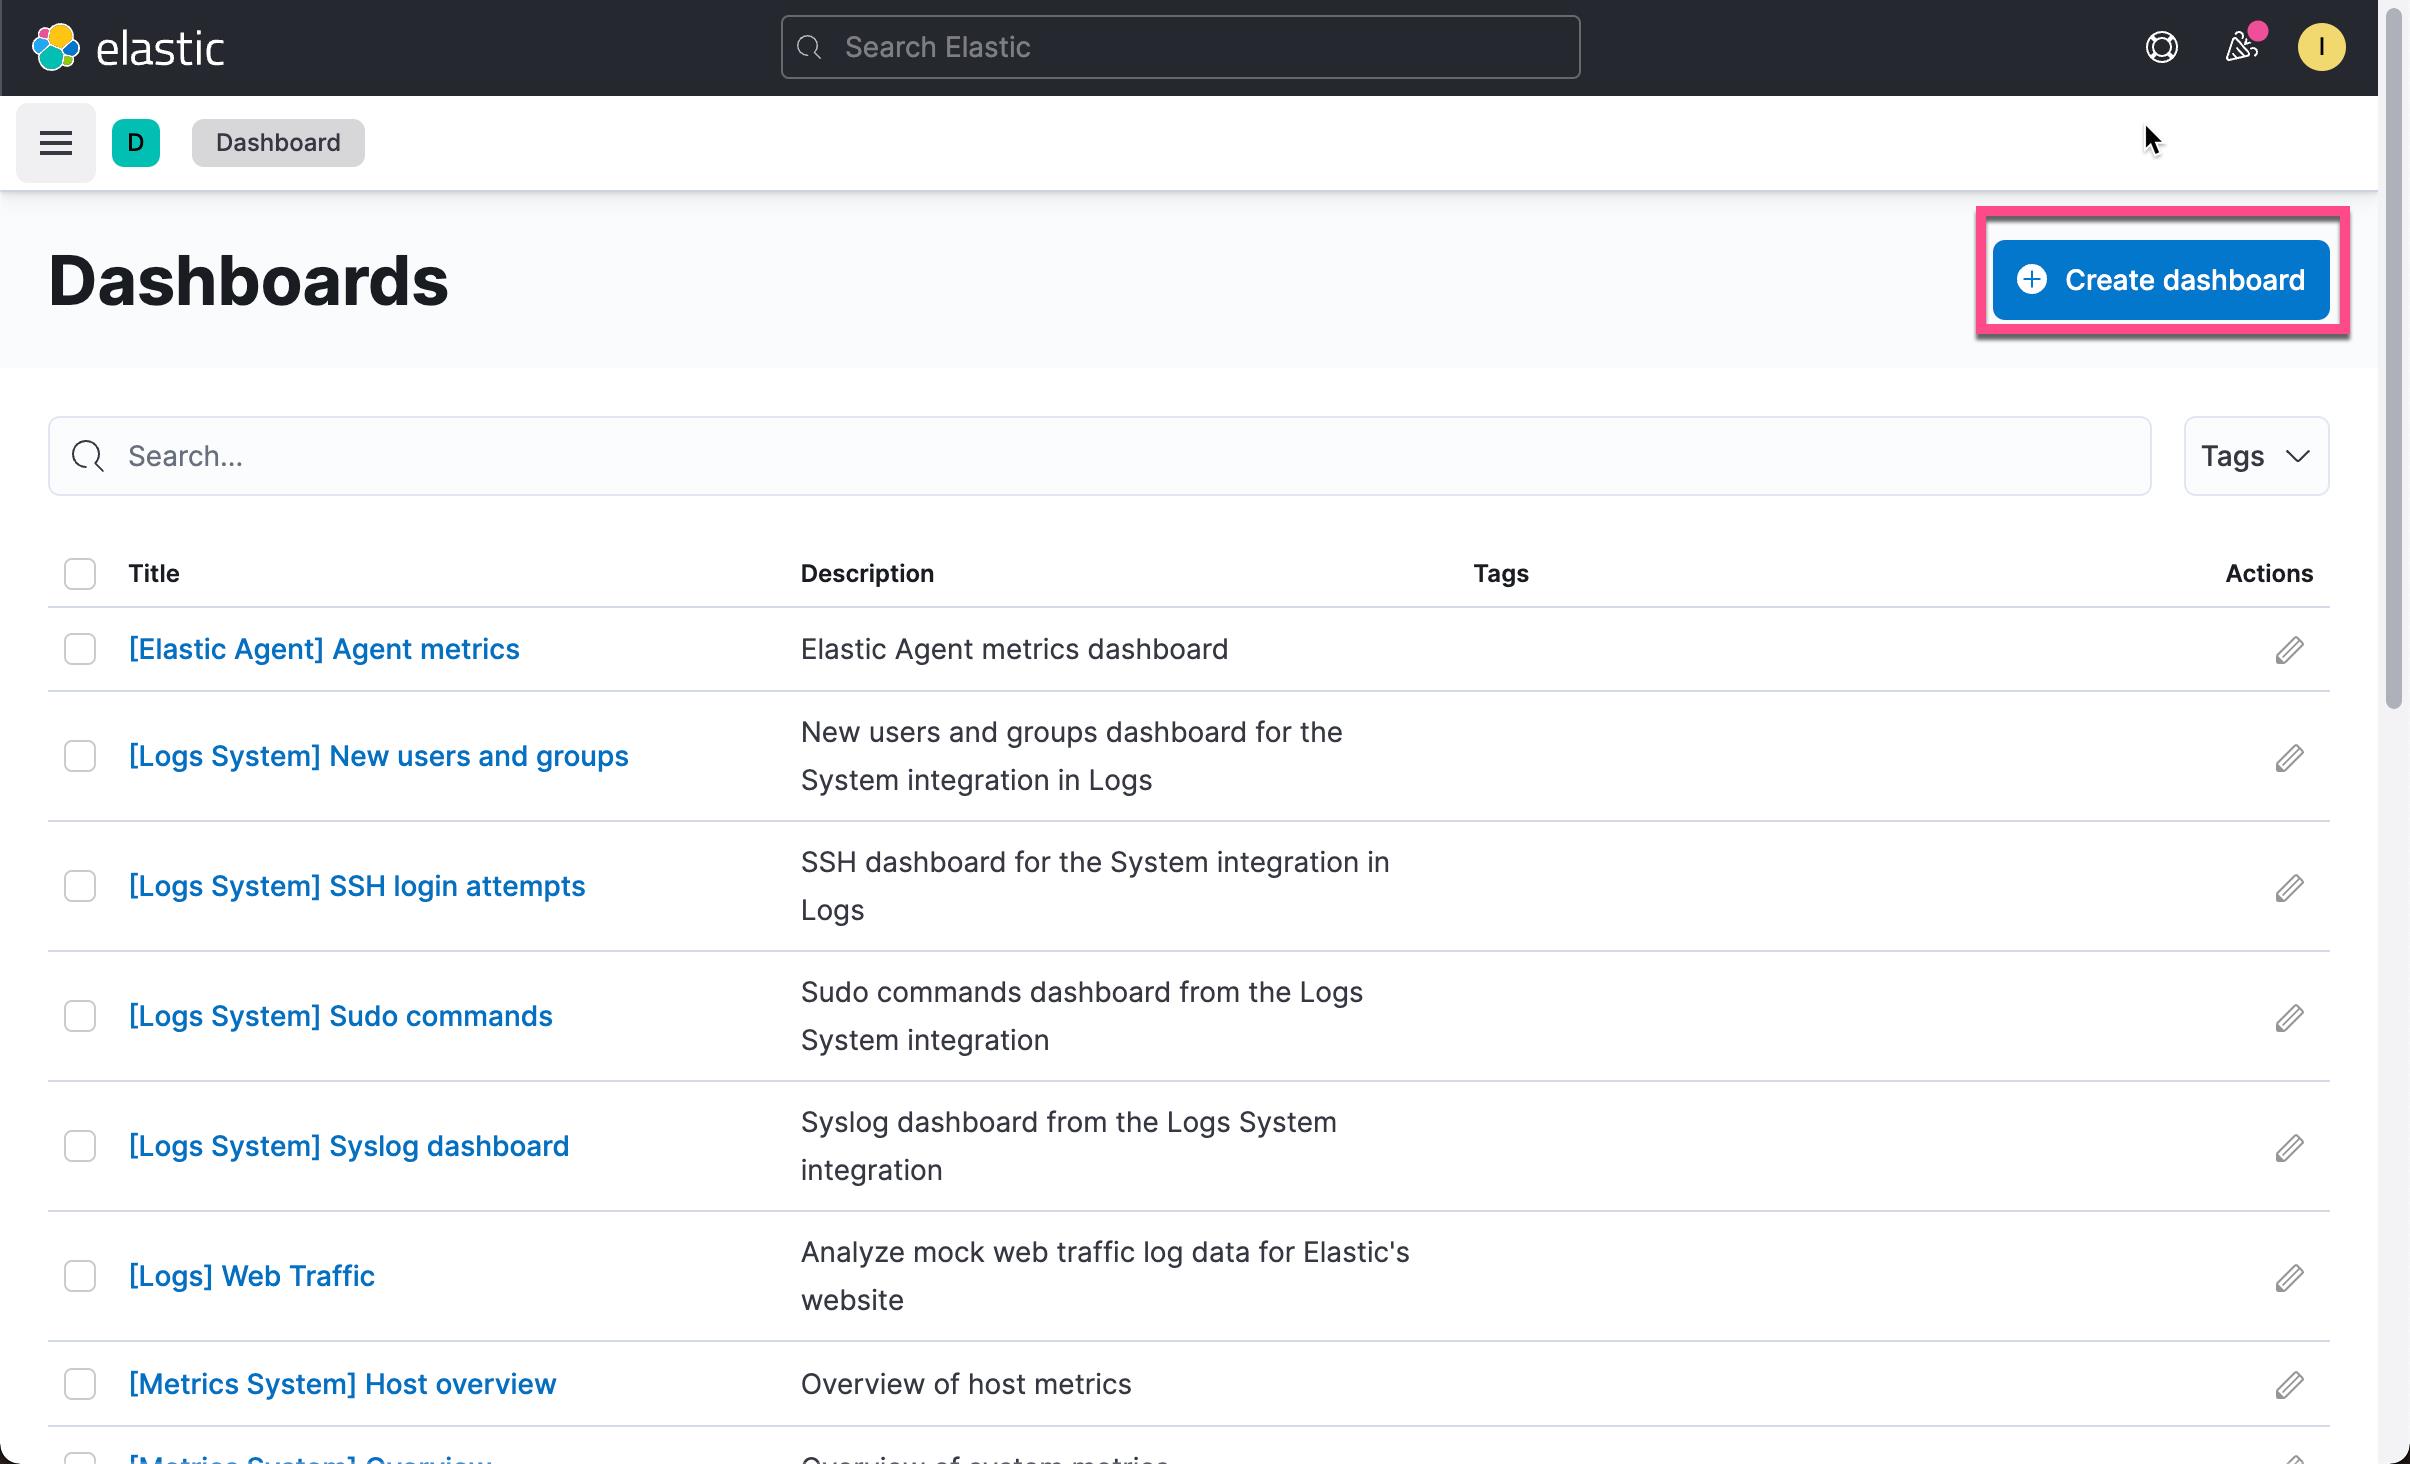Screen dimensions: 2410x1464
Task: Open [Metrics System] Host overview dashboard
Action: pyautogui.click(x=342, y=1384)
